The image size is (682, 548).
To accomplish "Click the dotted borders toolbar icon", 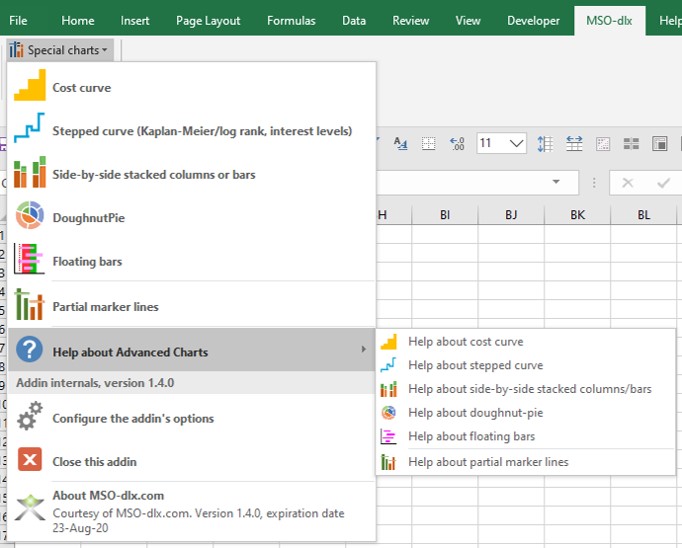I will coord(428,143).
